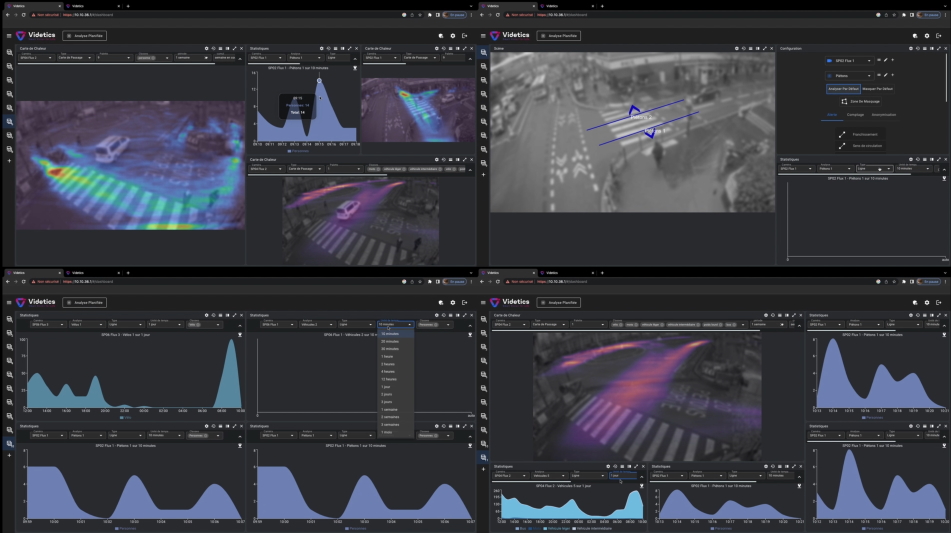Open 1 jour time unit dropdown in SPI04 Flux 2 Véhicules panel
The width and height of the screenshot is (951, 533).
pos(623,475)
